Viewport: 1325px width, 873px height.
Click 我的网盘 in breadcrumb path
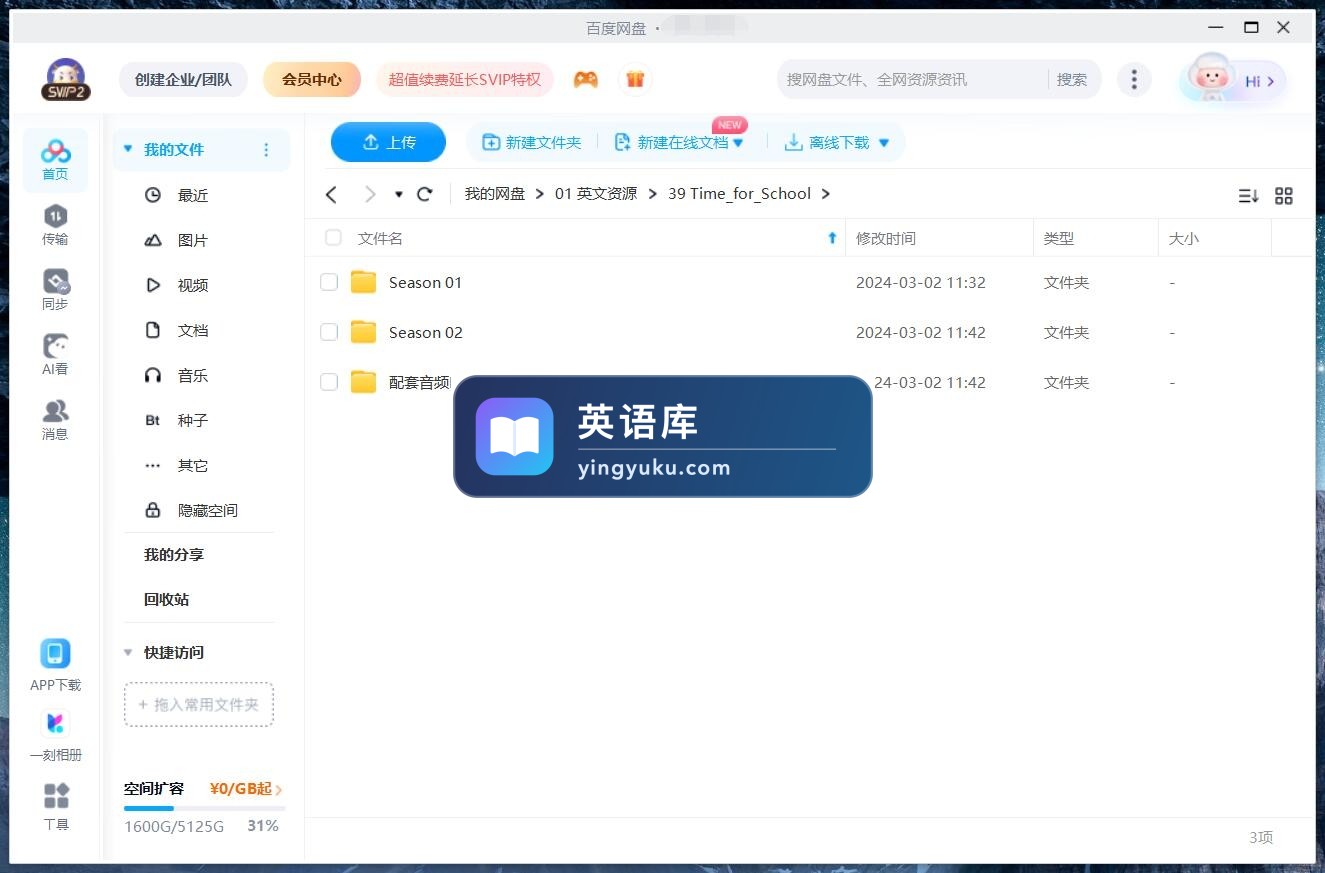(x=495, y=194)
